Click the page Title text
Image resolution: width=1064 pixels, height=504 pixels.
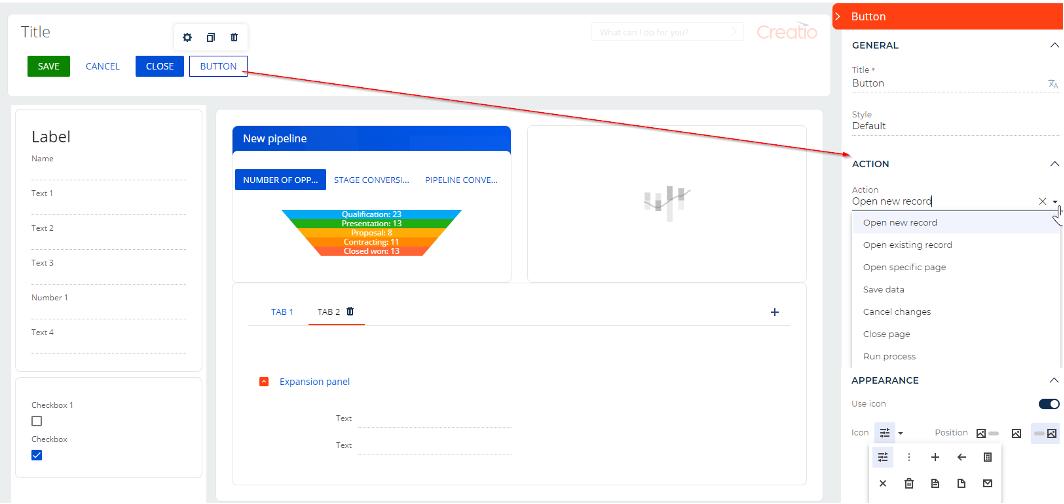tap(35, 32)
